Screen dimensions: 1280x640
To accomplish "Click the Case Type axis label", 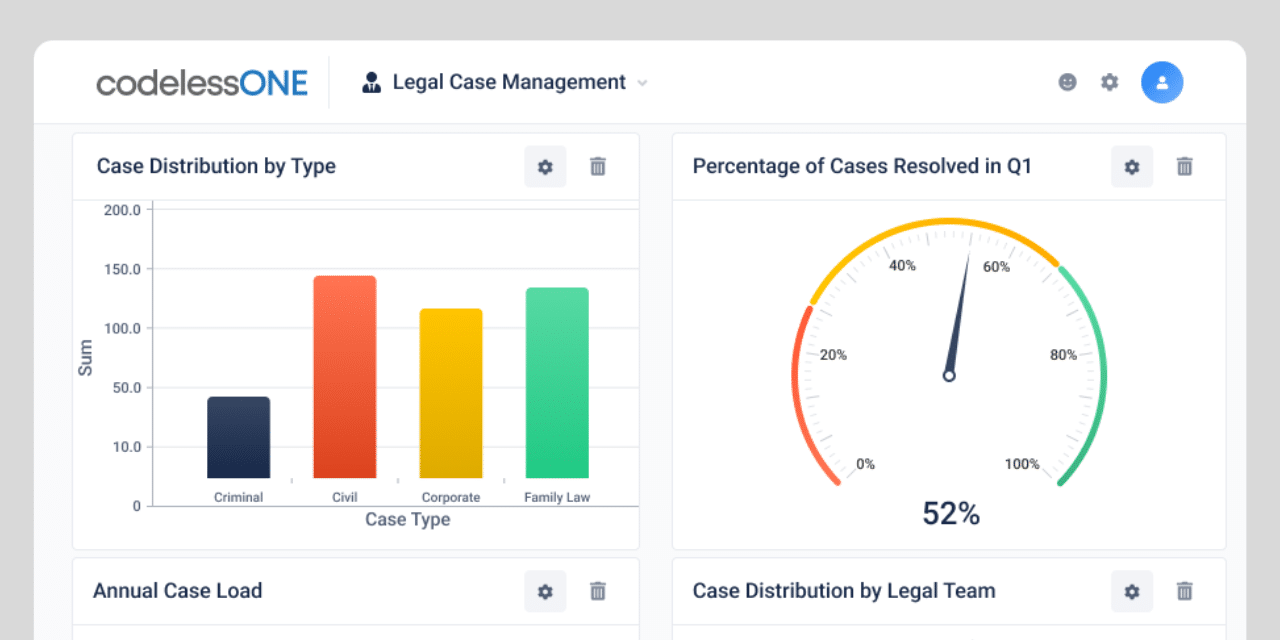I will (408, 519).
